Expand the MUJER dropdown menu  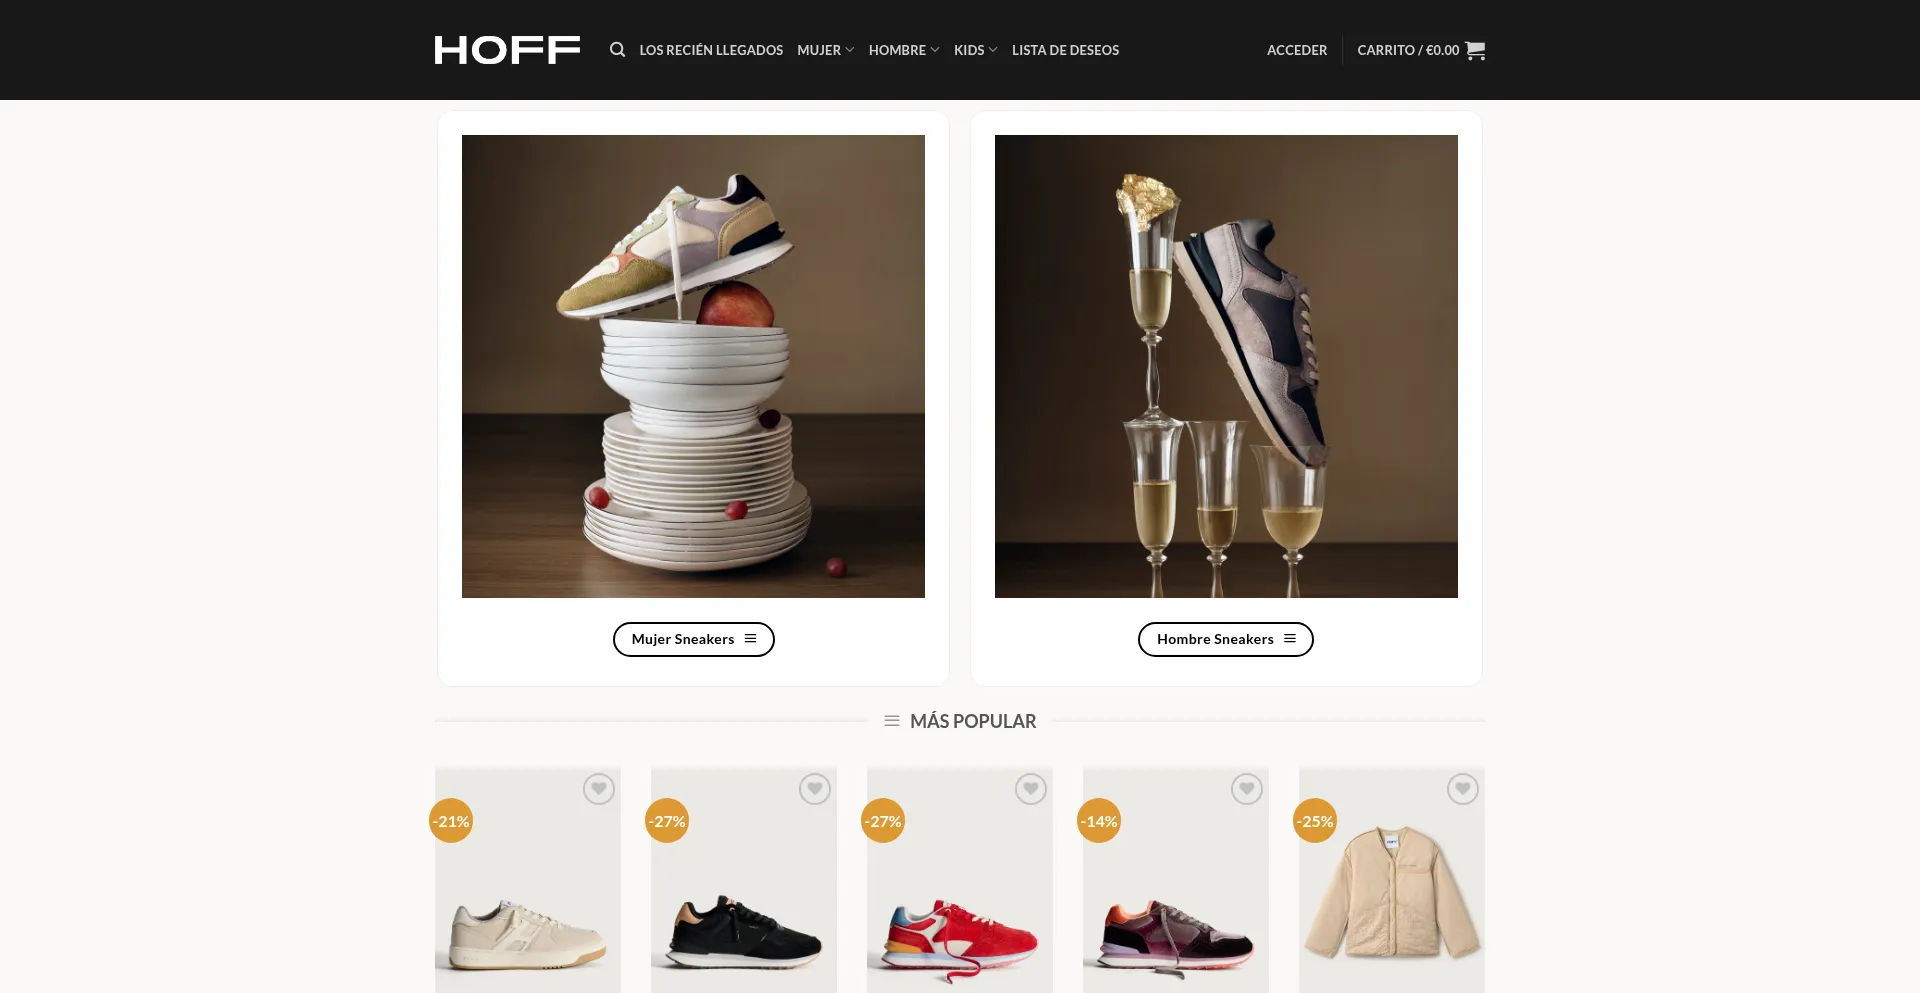[825, 50]
